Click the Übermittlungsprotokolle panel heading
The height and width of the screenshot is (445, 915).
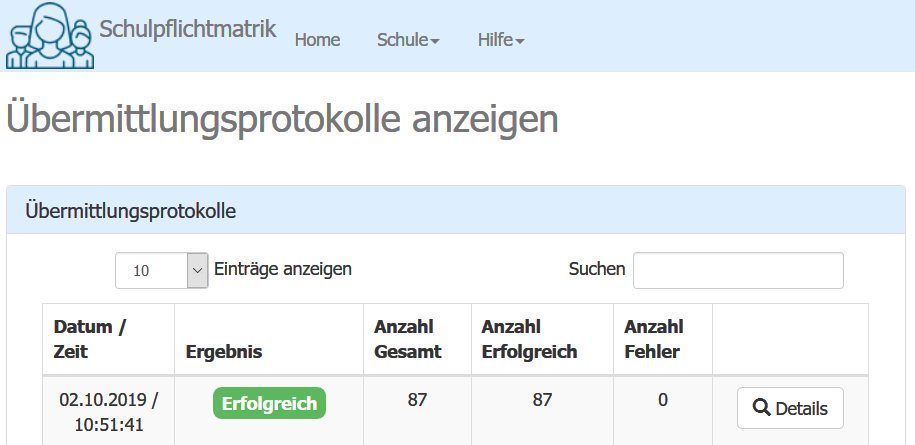pyautogui.click(x=131, y=210)
